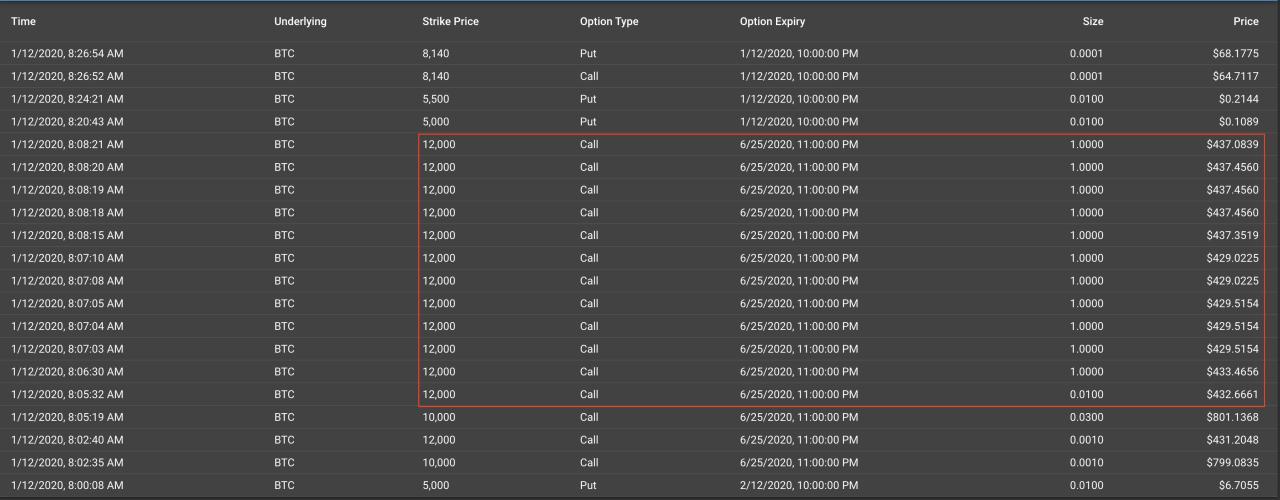1280x500 pixels.
Task: Select the 1/12/2020, 8:06:30 AM time cell
Action: [x=67, y=372]
